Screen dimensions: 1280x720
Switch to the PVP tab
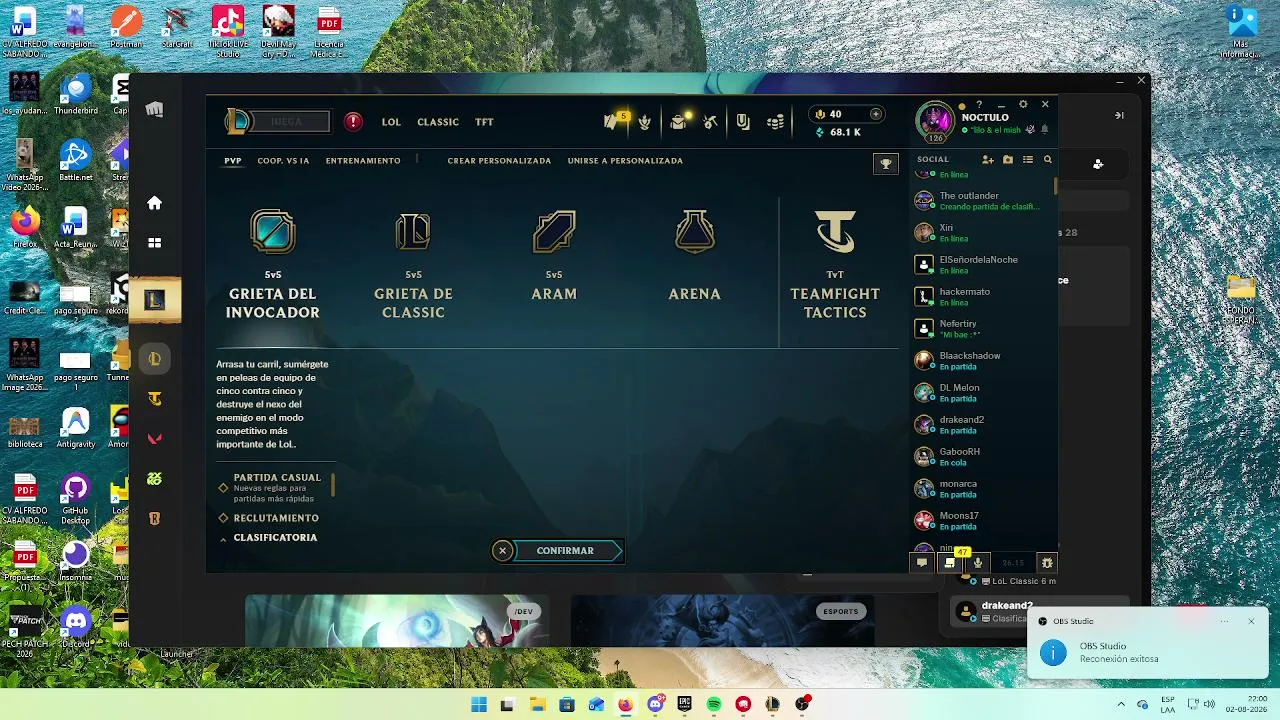(233, 160)
